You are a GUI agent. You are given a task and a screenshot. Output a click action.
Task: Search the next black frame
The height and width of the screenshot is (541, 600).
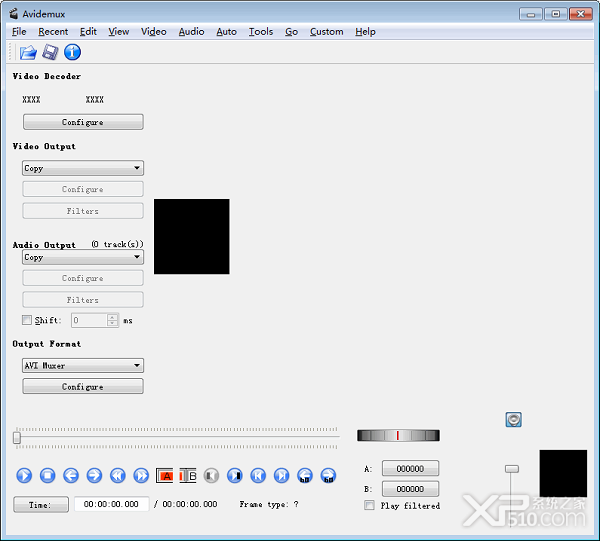(x=235, y=476)
